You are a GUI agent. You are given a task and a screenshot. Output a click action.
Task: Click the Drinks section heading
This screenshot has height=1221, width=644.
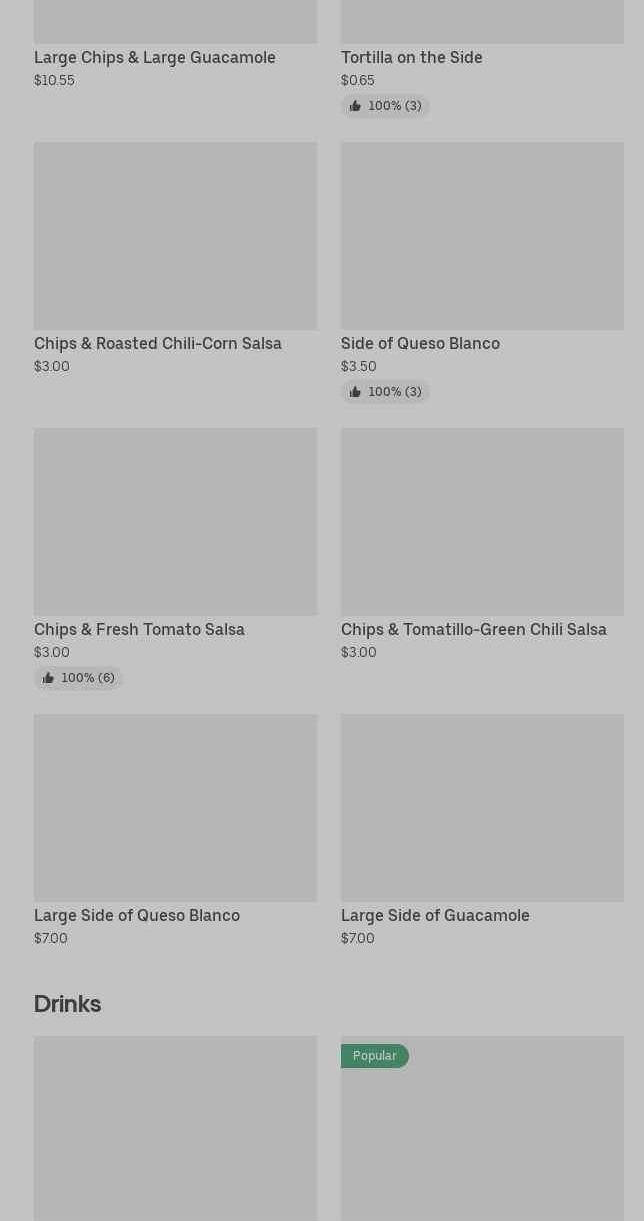67,1004
